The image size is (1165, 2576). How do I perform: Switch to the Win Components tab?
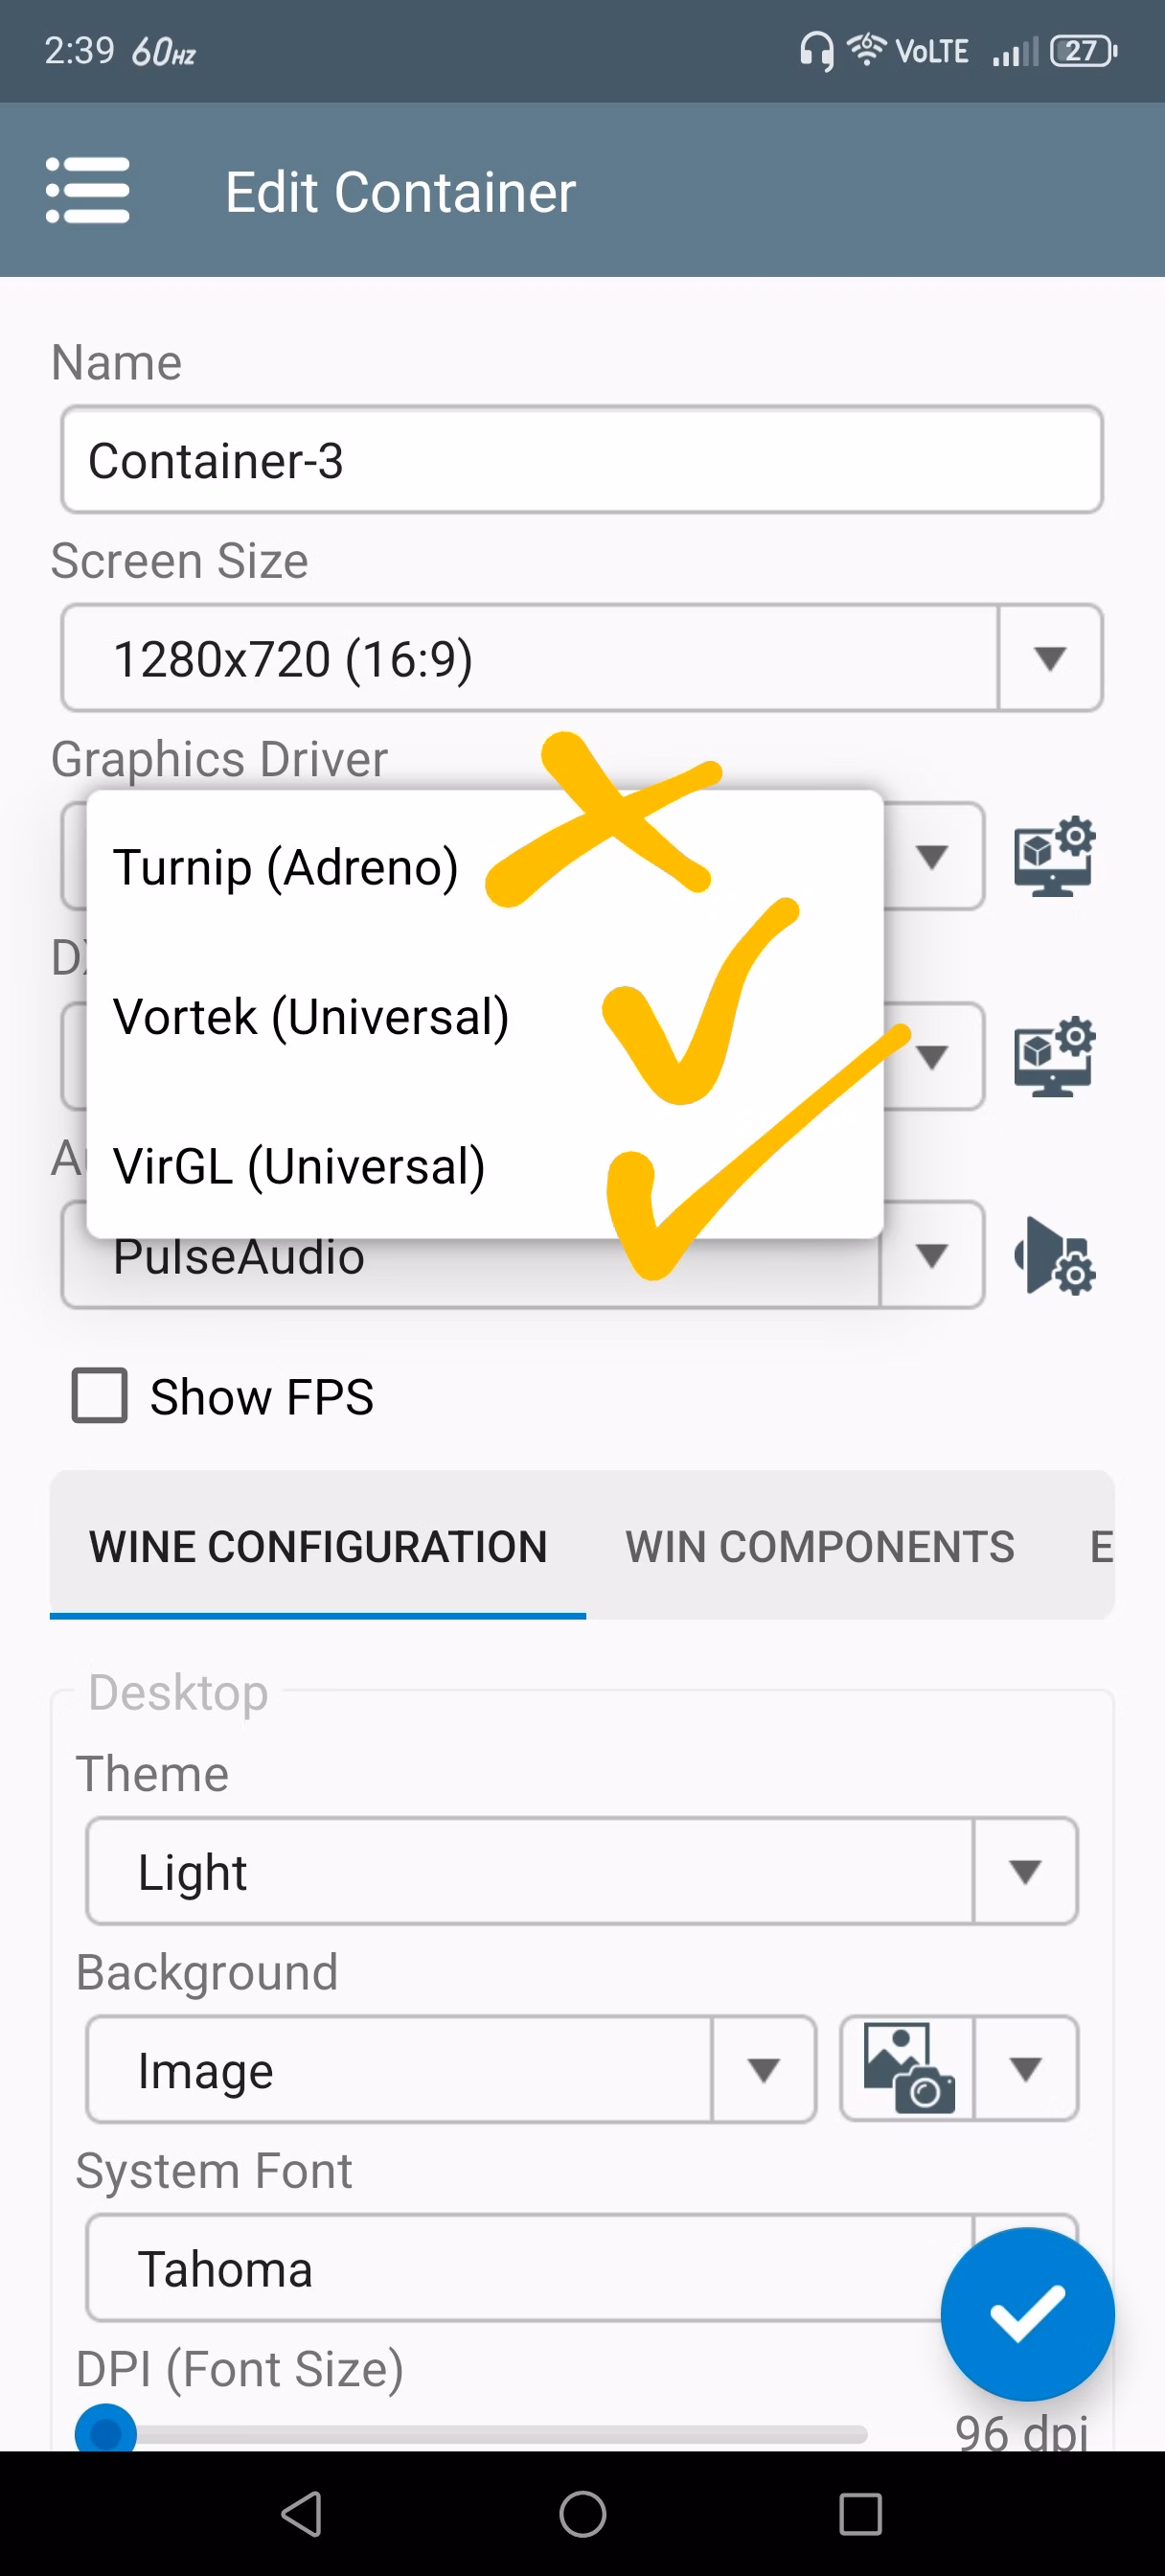(x=819, y=1546)
